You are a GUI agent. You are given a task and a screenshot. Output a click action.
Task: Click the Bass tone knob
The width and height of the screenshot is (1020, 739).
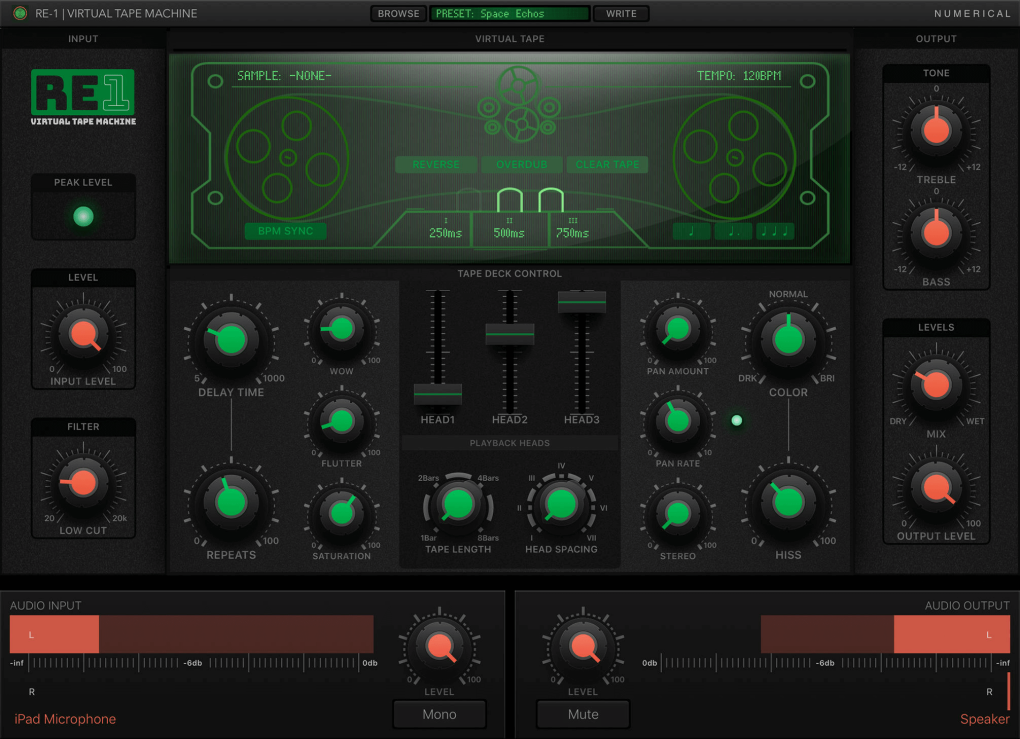coord(936,233)
